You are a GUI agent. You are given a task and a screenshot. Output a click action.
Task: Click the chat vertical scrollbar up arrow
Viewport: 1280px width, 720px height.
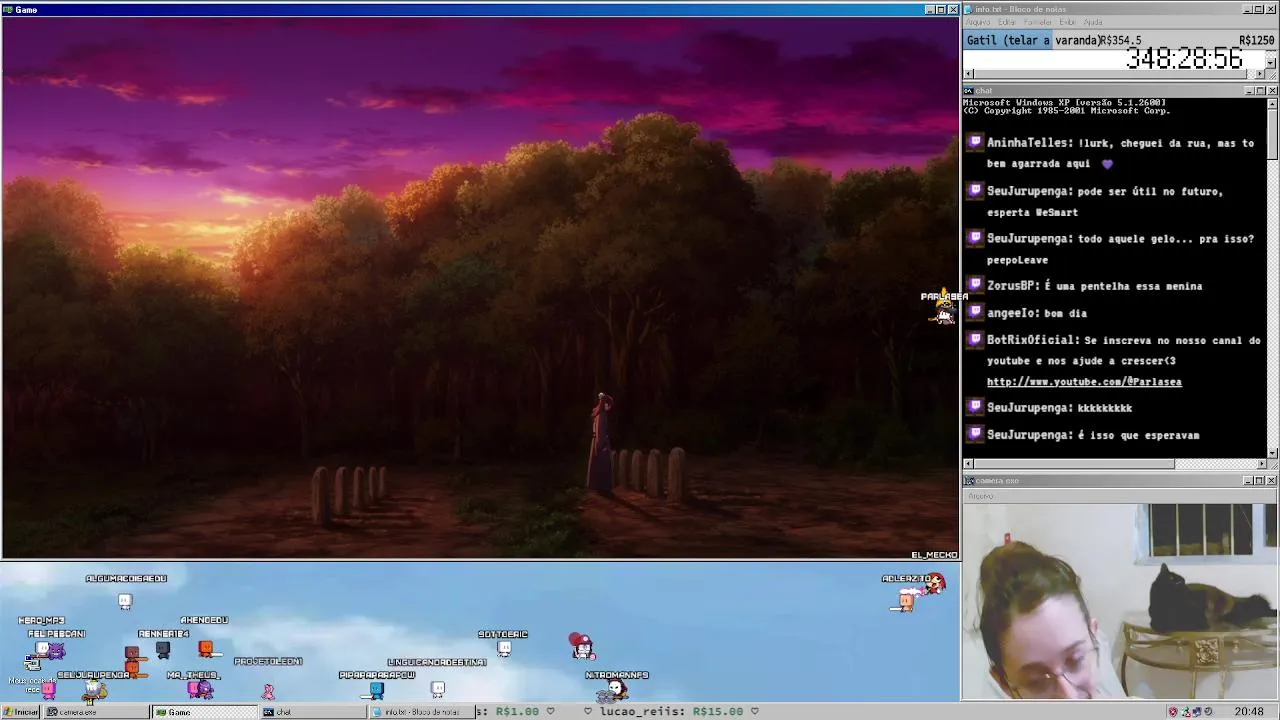1271,103
